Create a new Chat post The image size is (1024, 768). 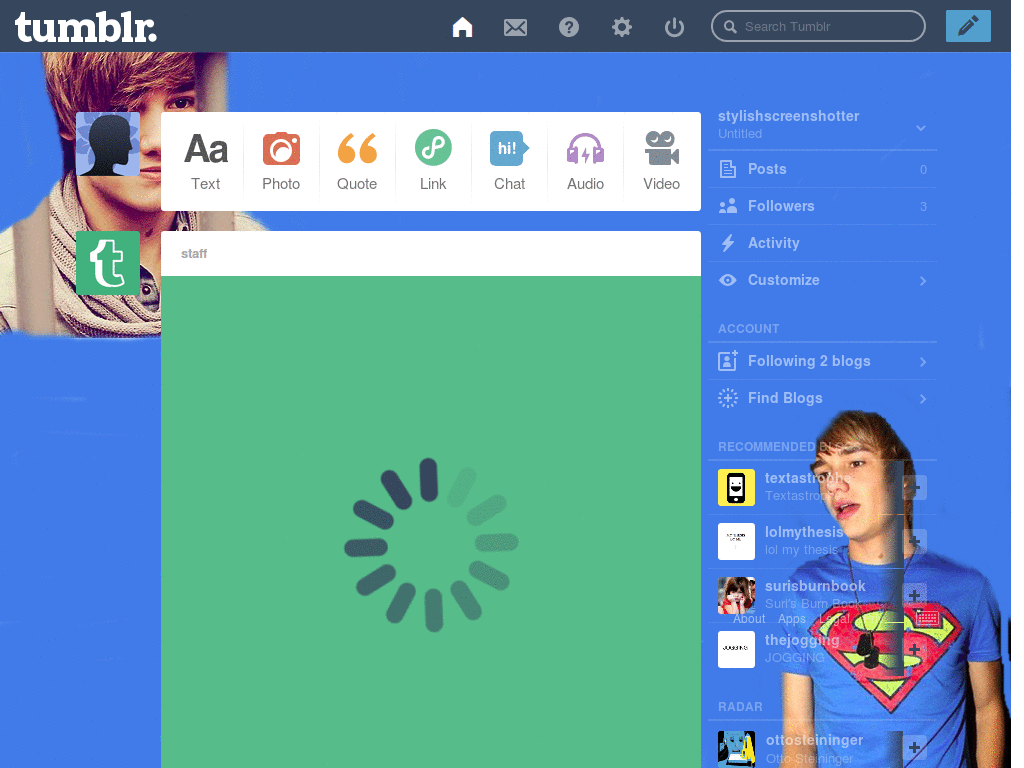[x=509, y=161]
